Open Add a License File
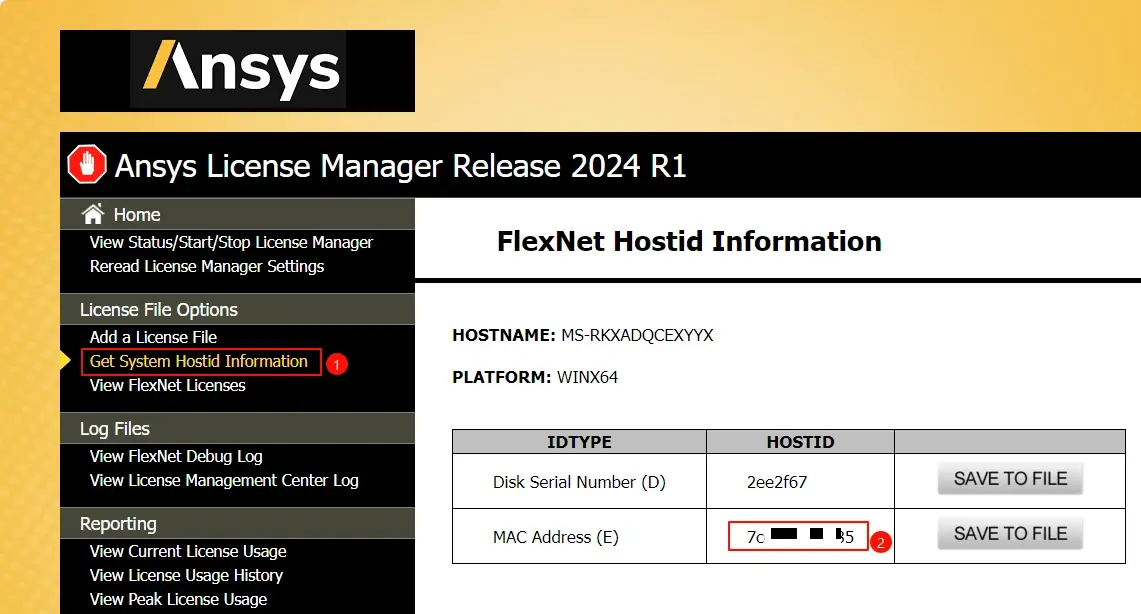1141x614 pixels. (x=154, y=337)
